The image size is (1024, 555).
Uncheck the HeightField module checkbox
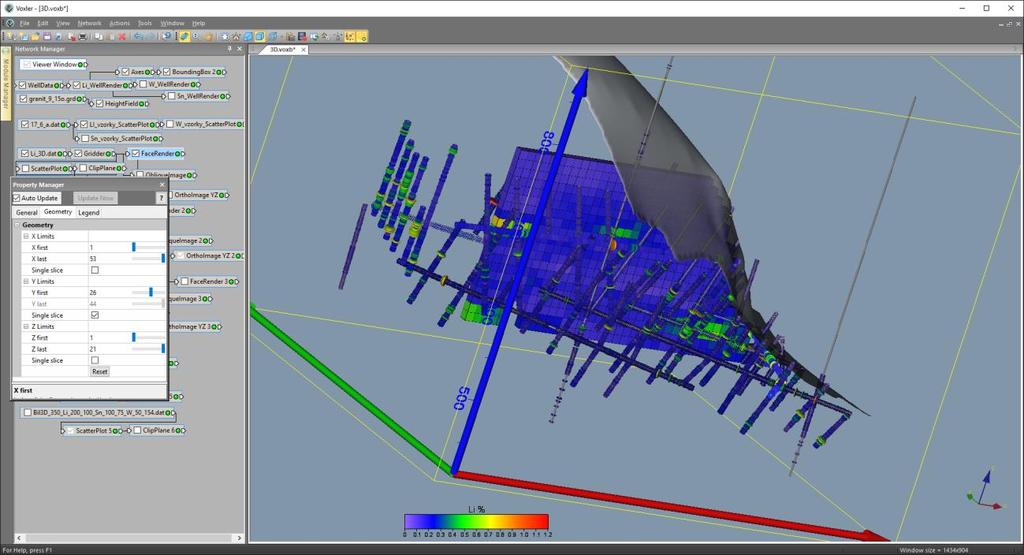[99, 103]
